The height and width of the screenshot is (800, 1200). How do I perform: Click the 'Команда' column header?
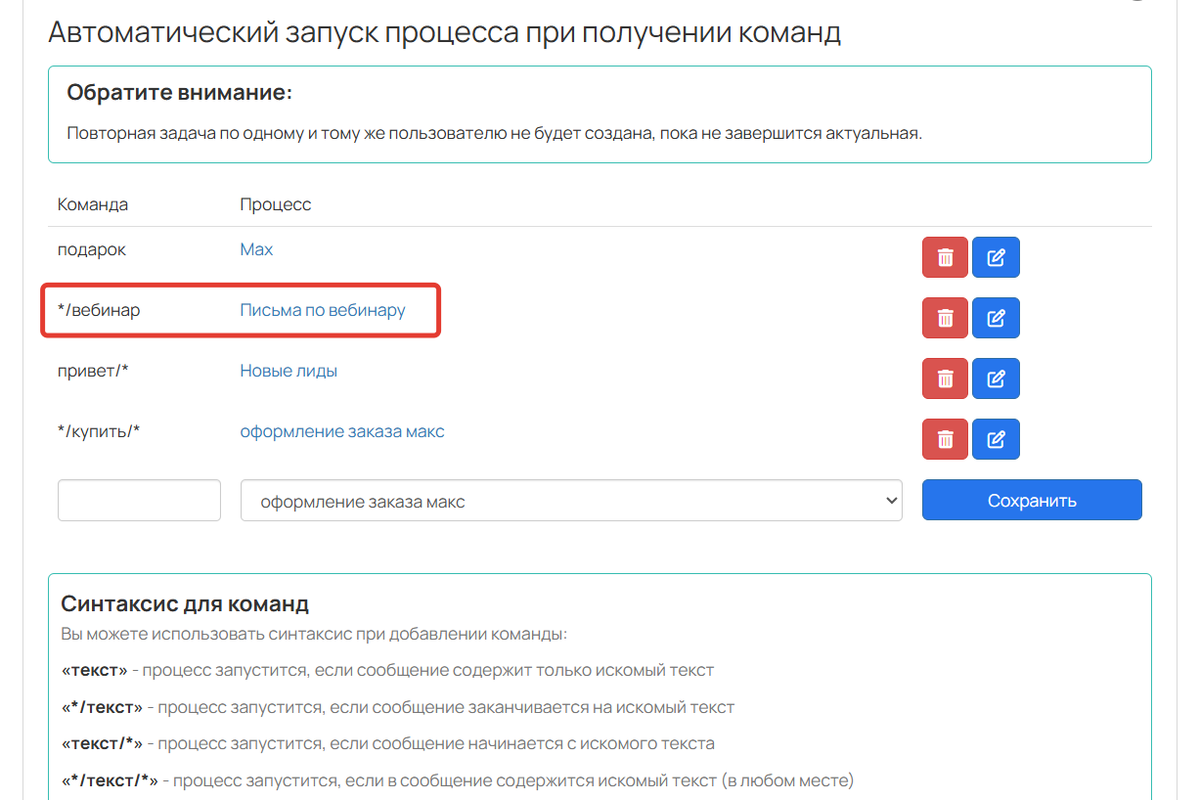93,204
